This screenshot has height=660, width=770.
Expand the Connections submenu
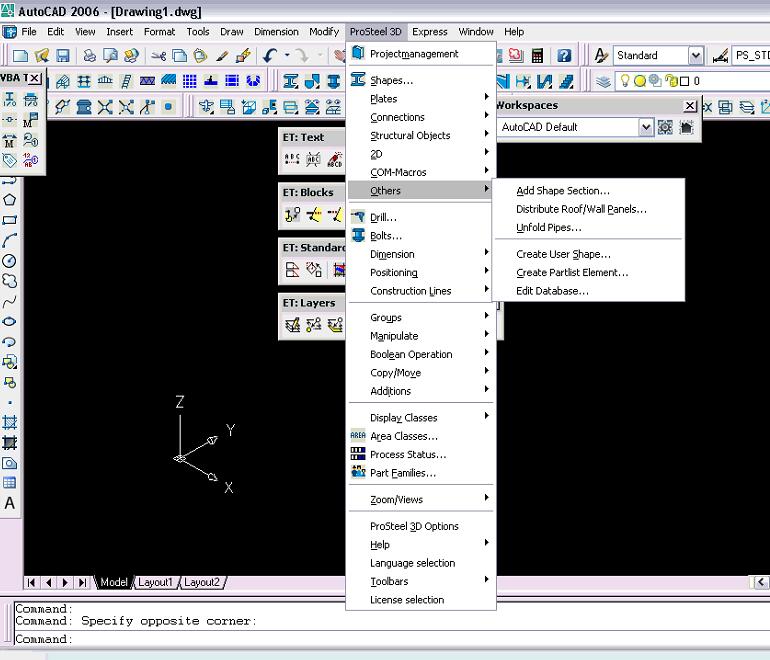(420, 117)
